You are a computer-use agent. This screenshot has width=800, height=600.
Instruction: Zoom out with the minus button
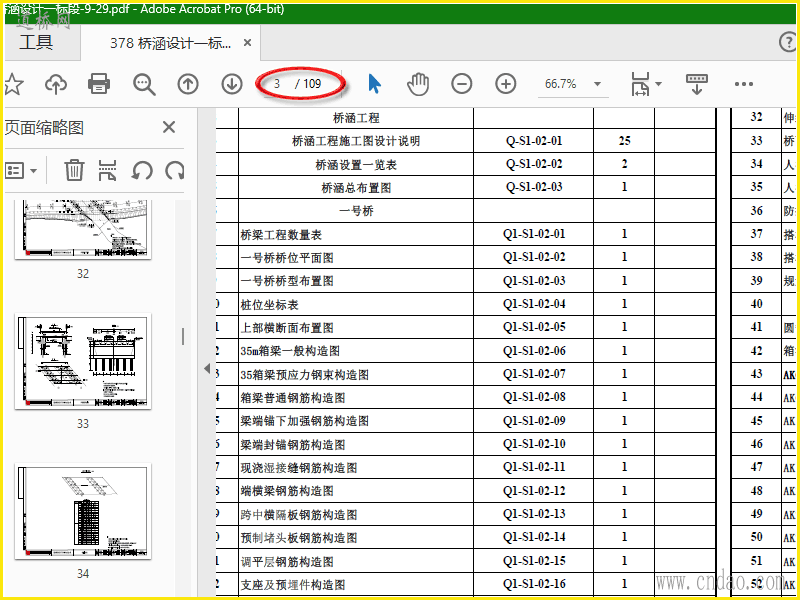[462, 84]
